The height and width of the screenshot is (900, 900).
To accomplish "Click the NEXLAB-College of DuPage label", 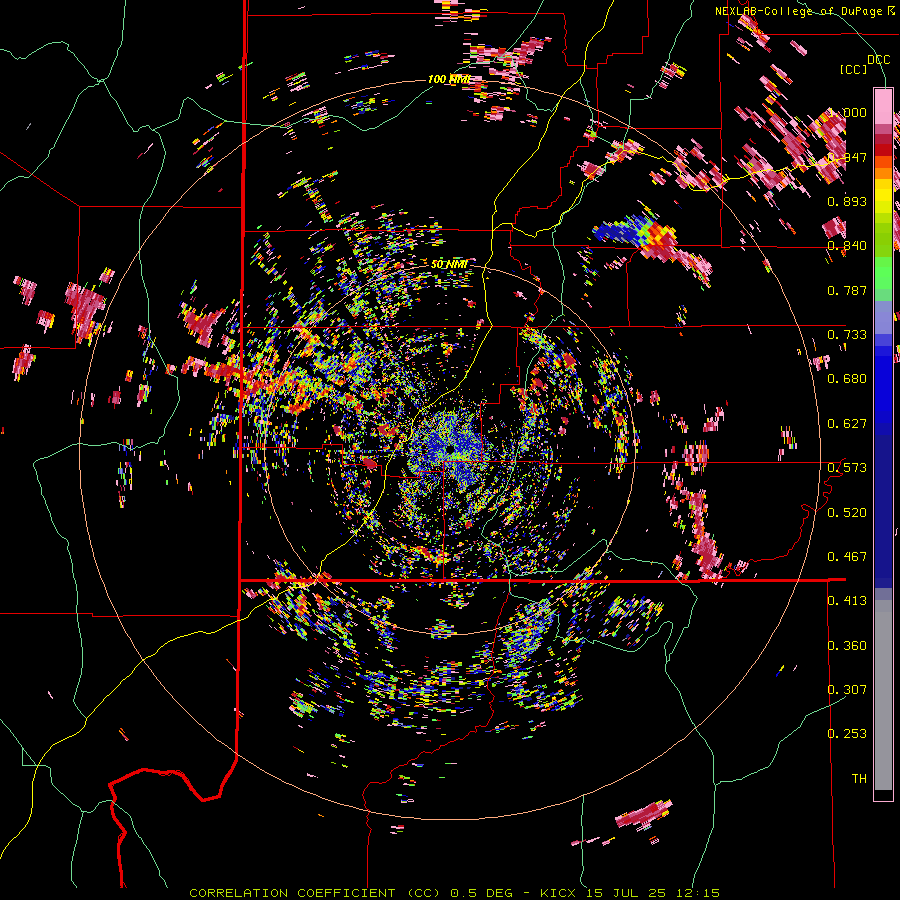I will 804,11.
